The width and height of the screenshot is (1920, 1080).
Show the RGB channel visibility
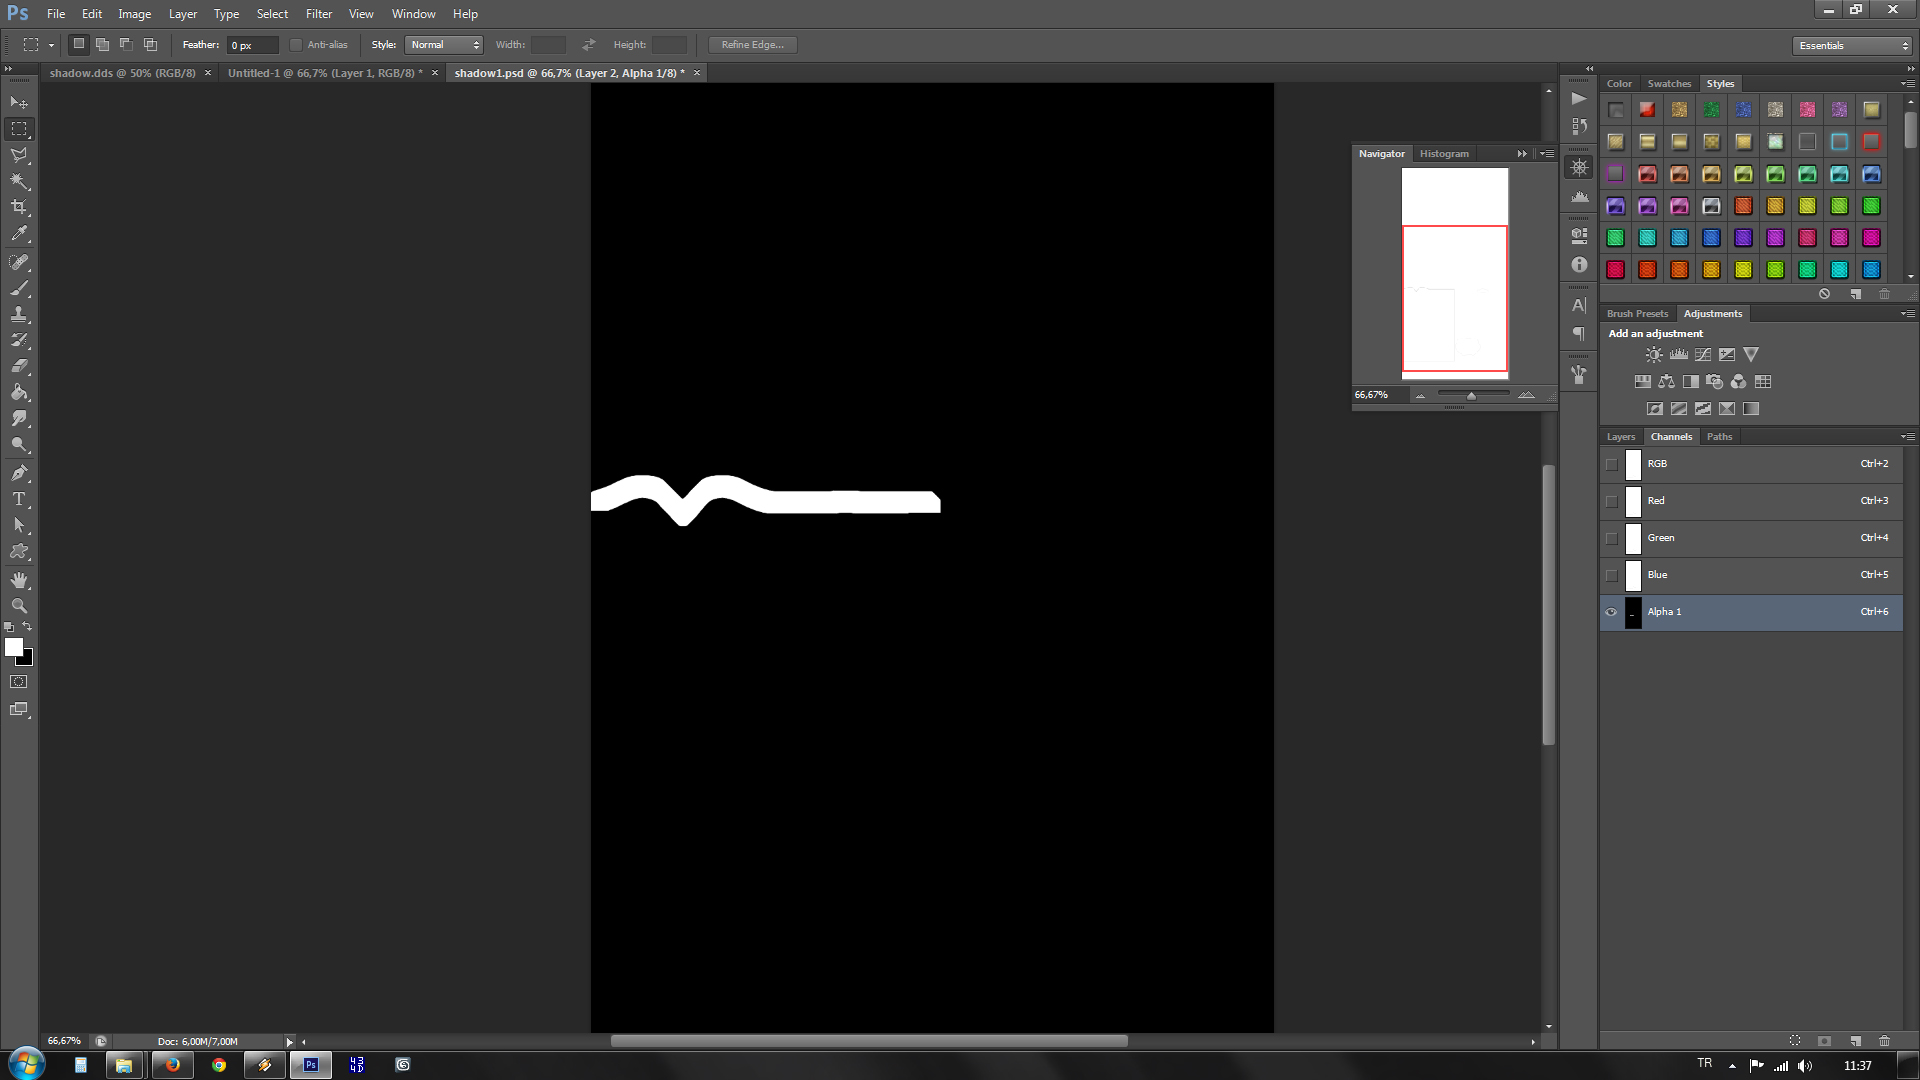click(x=1611, y=464)
